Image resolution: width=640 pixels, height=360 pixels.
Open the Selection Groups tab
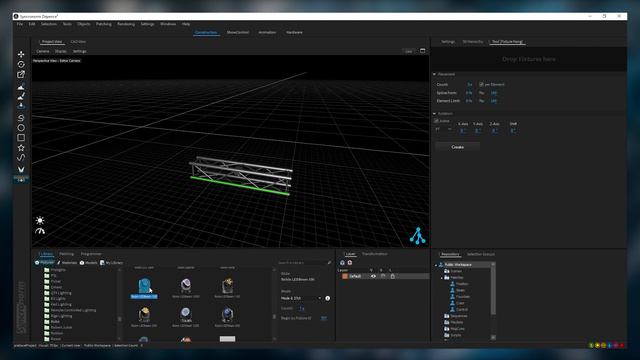480,254
